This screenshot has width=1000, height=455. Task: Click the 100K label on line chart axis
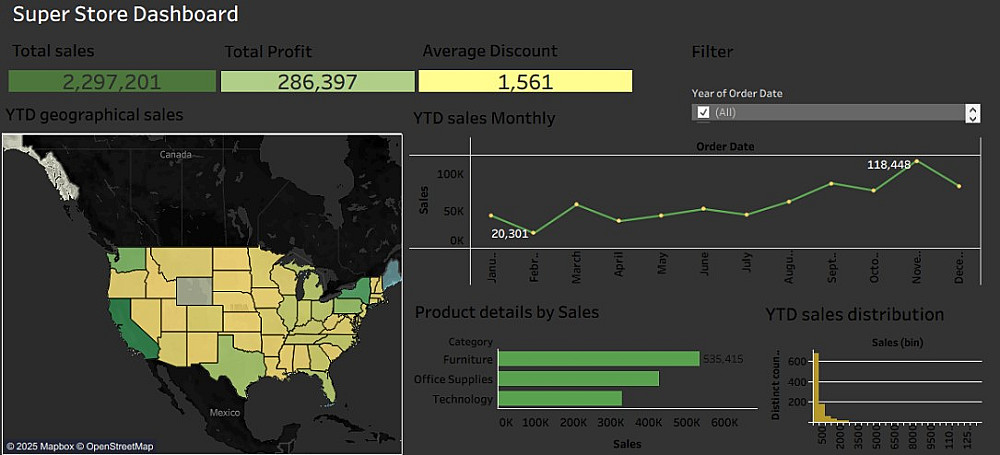(x=450, y=174)
